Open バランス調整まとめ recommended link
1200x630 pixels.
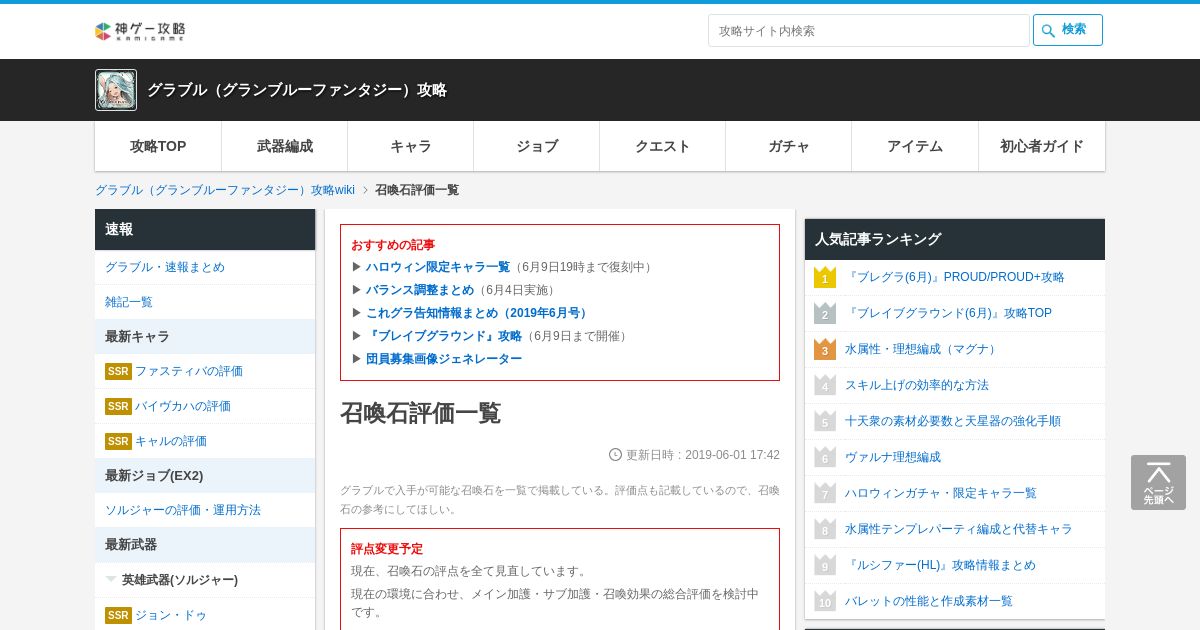click(420, 290)
